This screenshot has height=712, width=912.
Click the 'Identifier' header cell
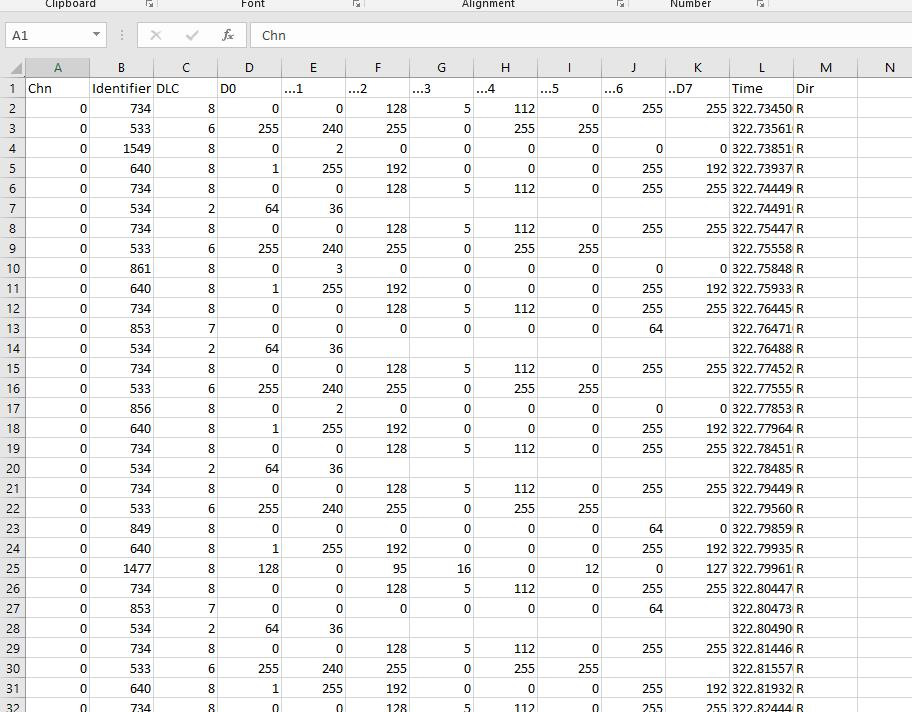click(122, 88)
